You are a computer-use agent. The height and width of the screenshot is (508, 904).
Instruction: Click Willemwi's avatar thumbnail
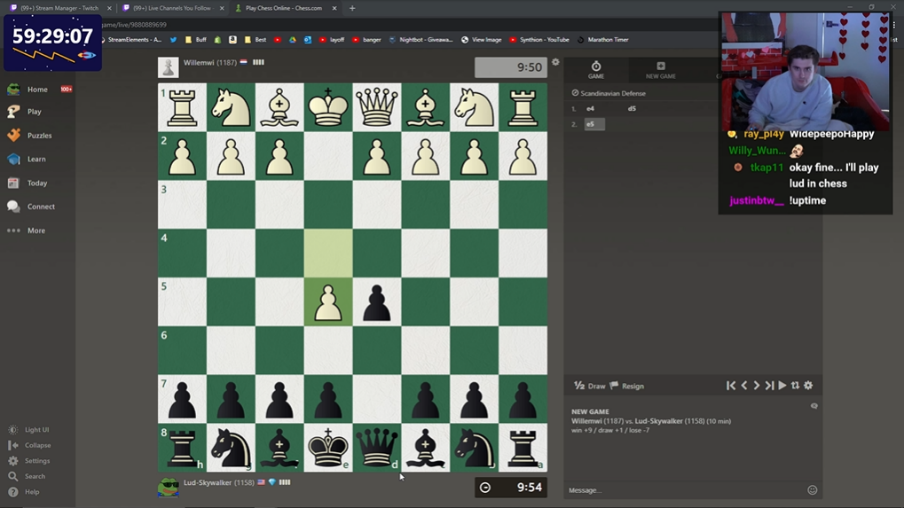point(168,67)
